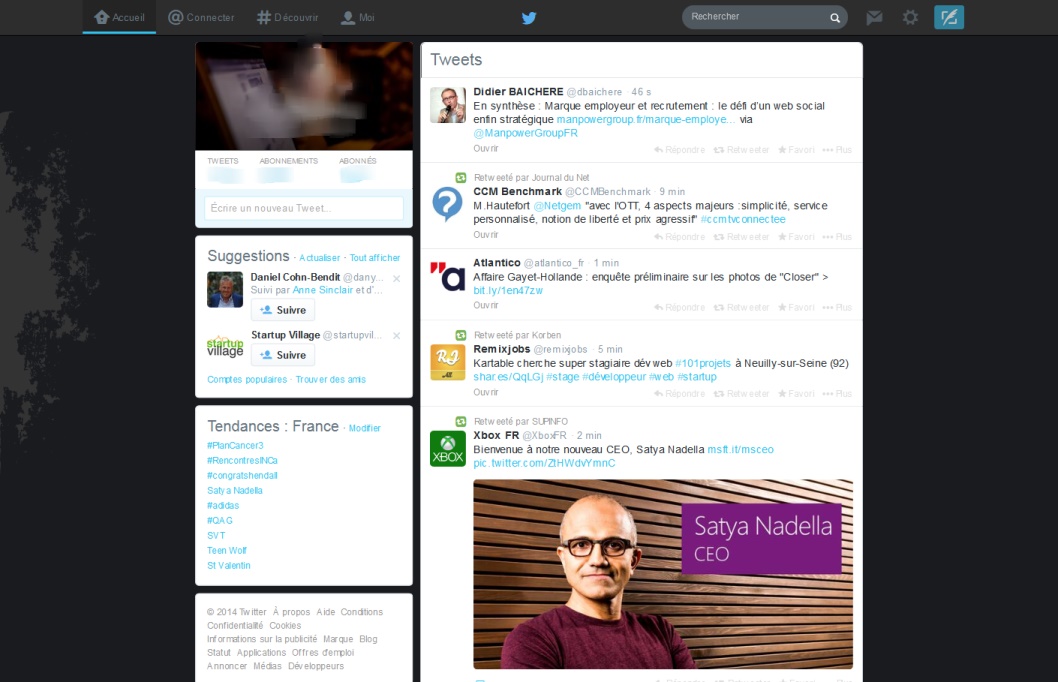The image size is (1058, 682).
Task: Open Didier BAICHERE's profile picture
Action: tap(448, 105)
